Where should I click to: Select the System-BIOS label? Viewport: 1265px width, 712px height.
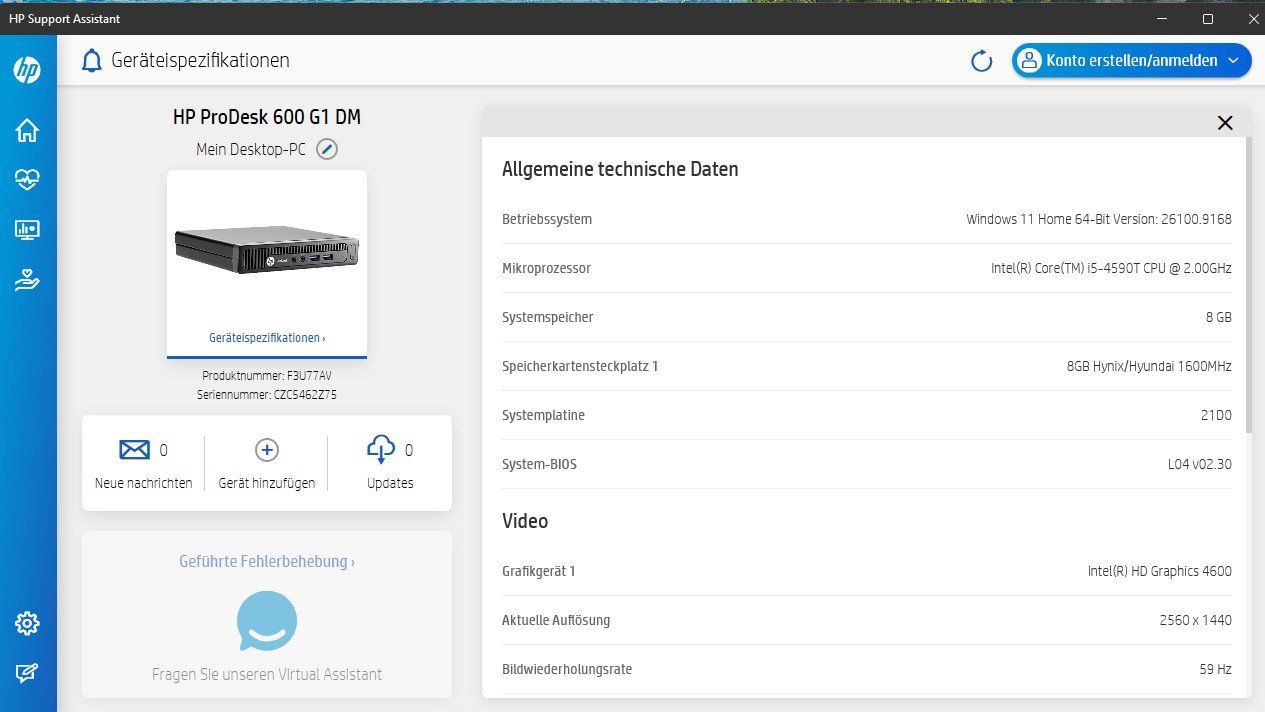[x=539, y=464]
